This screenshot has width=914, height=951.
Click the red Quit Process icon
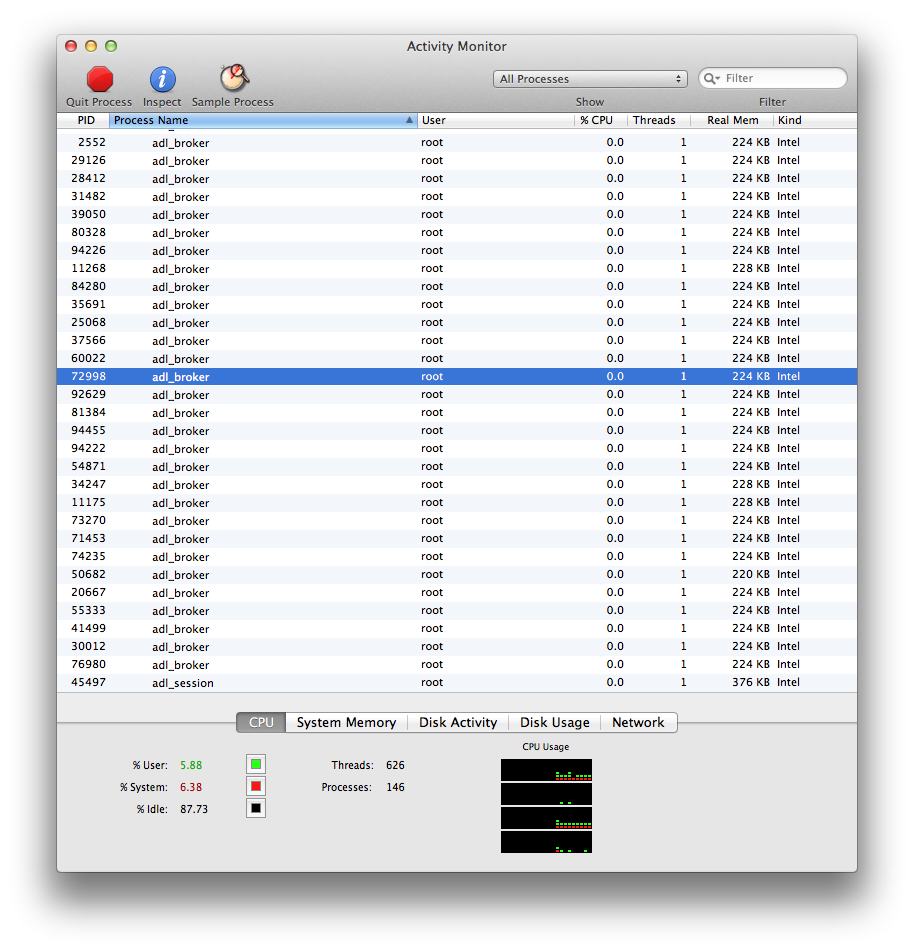[99, 79]
